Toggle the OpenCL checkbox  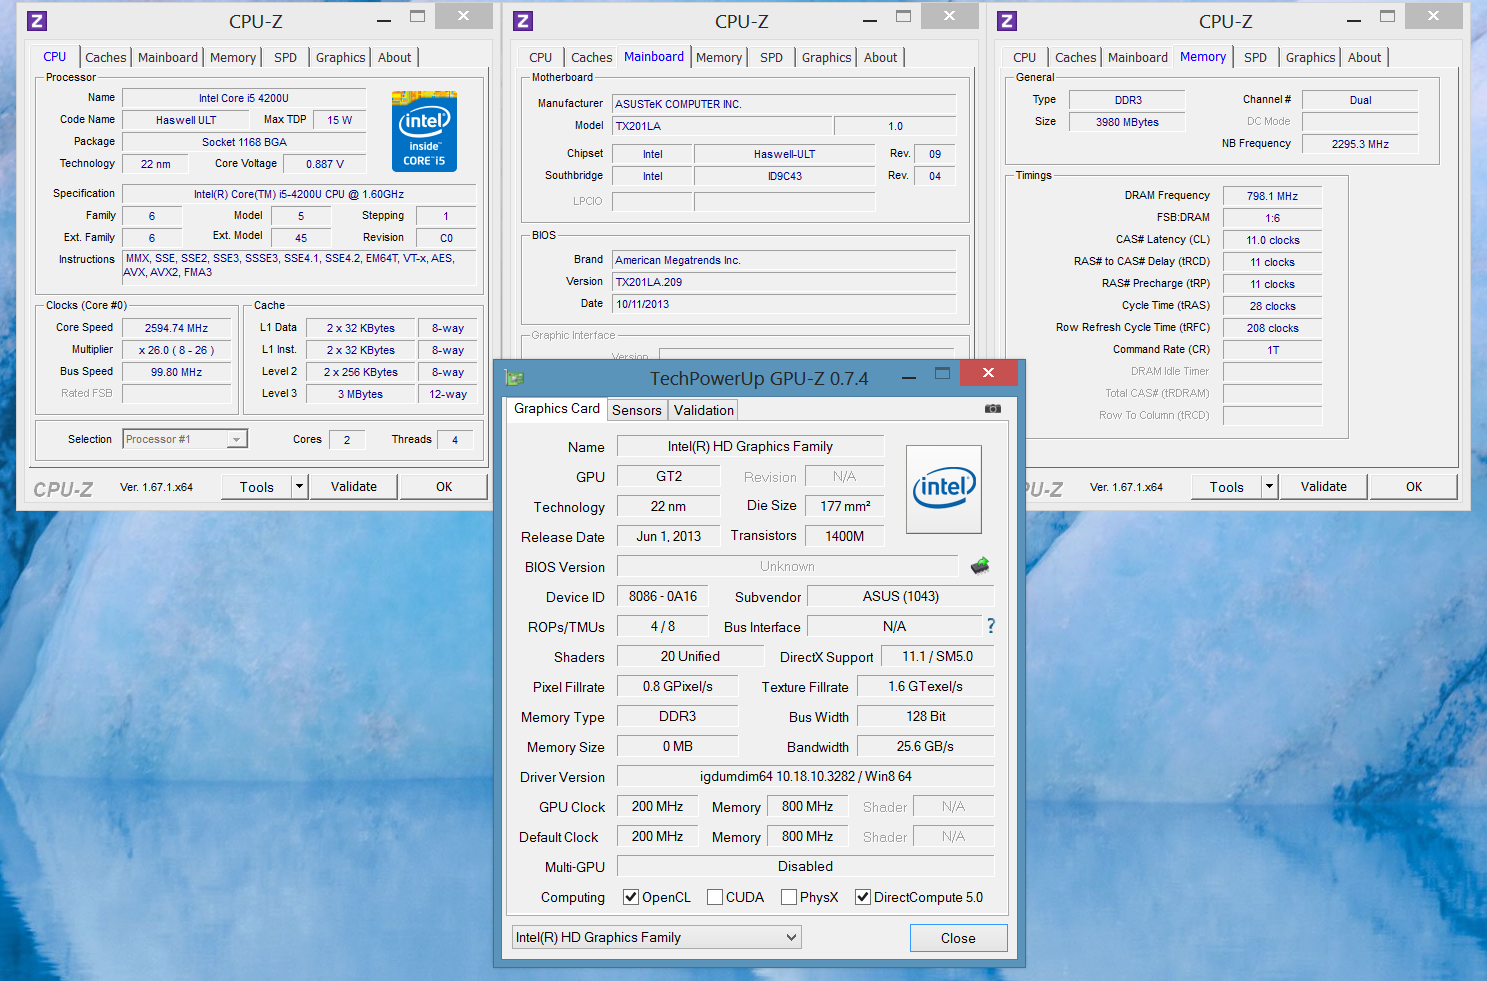[631, 897]
